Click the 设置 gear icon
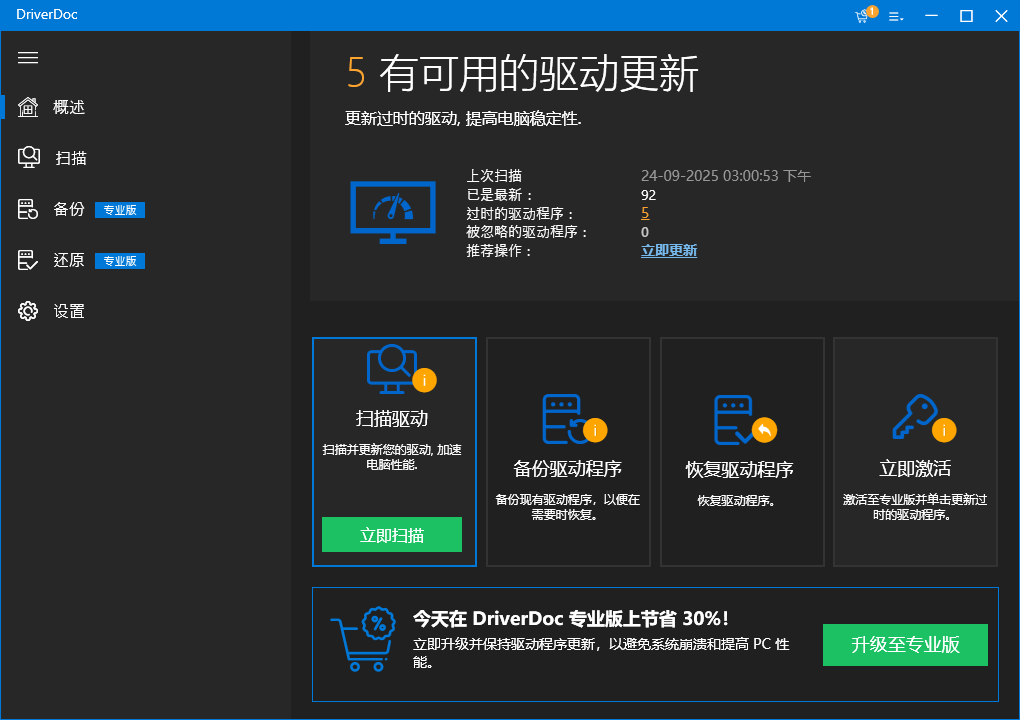 [28, 311]
